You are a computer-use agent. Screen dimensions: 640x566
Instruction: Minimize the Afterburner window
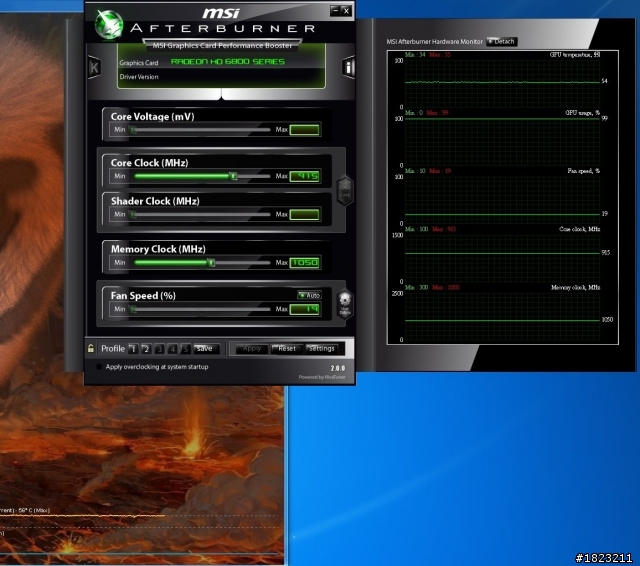coord(335,11)
